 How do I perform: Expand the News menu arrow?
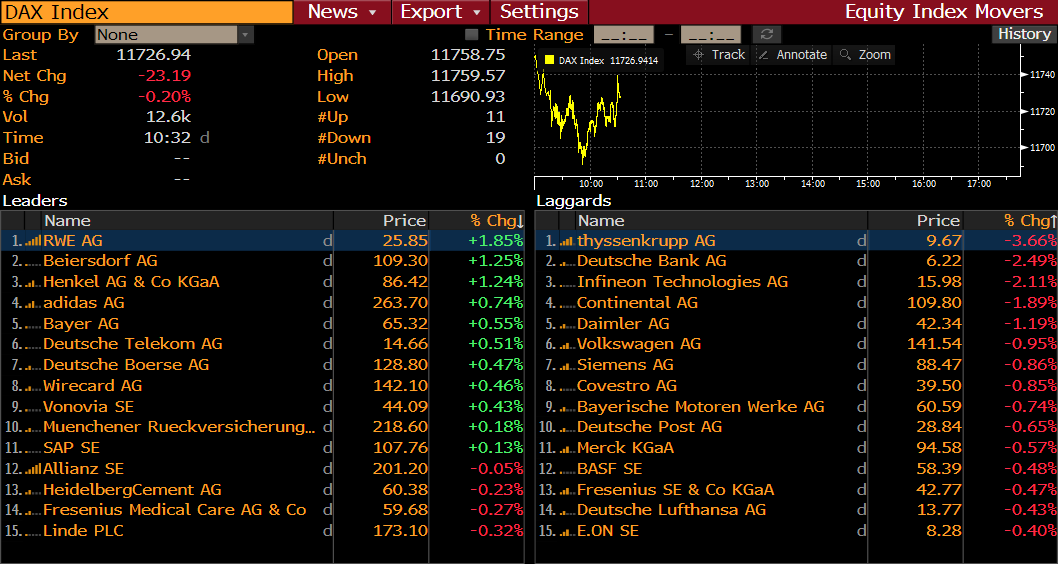click(x=372, y=12)
